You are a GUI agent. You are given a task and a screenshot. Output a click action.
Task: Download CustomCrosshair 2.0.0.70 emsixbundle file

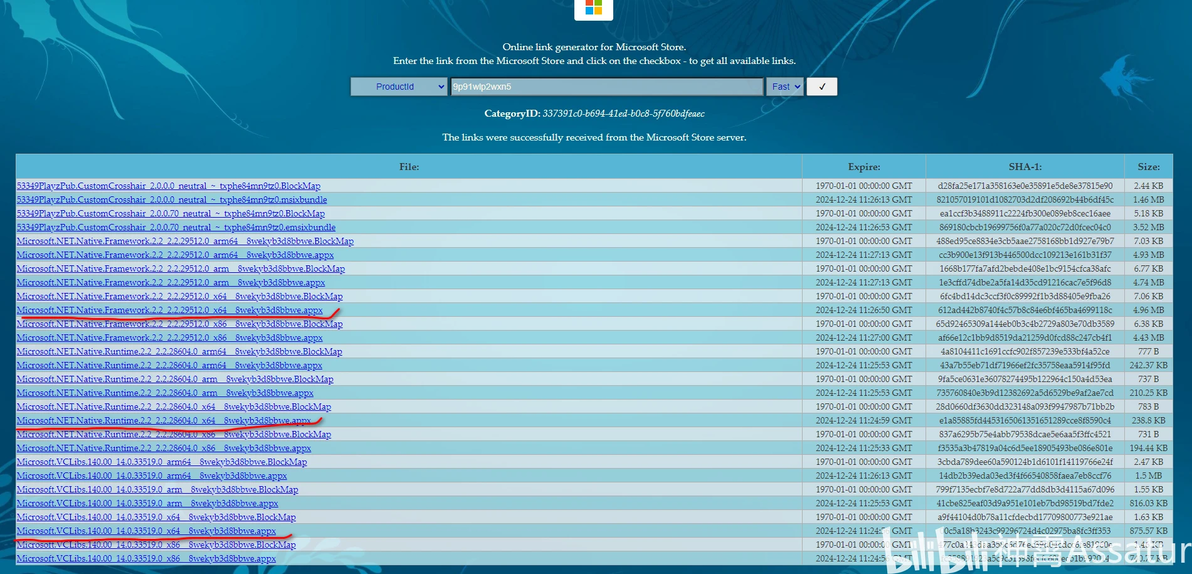click(x=176, y=227)
